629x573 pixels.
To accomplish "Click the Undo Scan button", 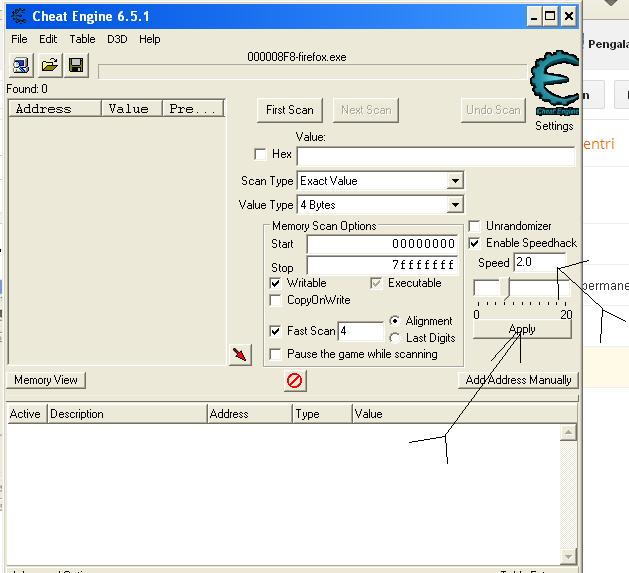I will coord(493,110).
